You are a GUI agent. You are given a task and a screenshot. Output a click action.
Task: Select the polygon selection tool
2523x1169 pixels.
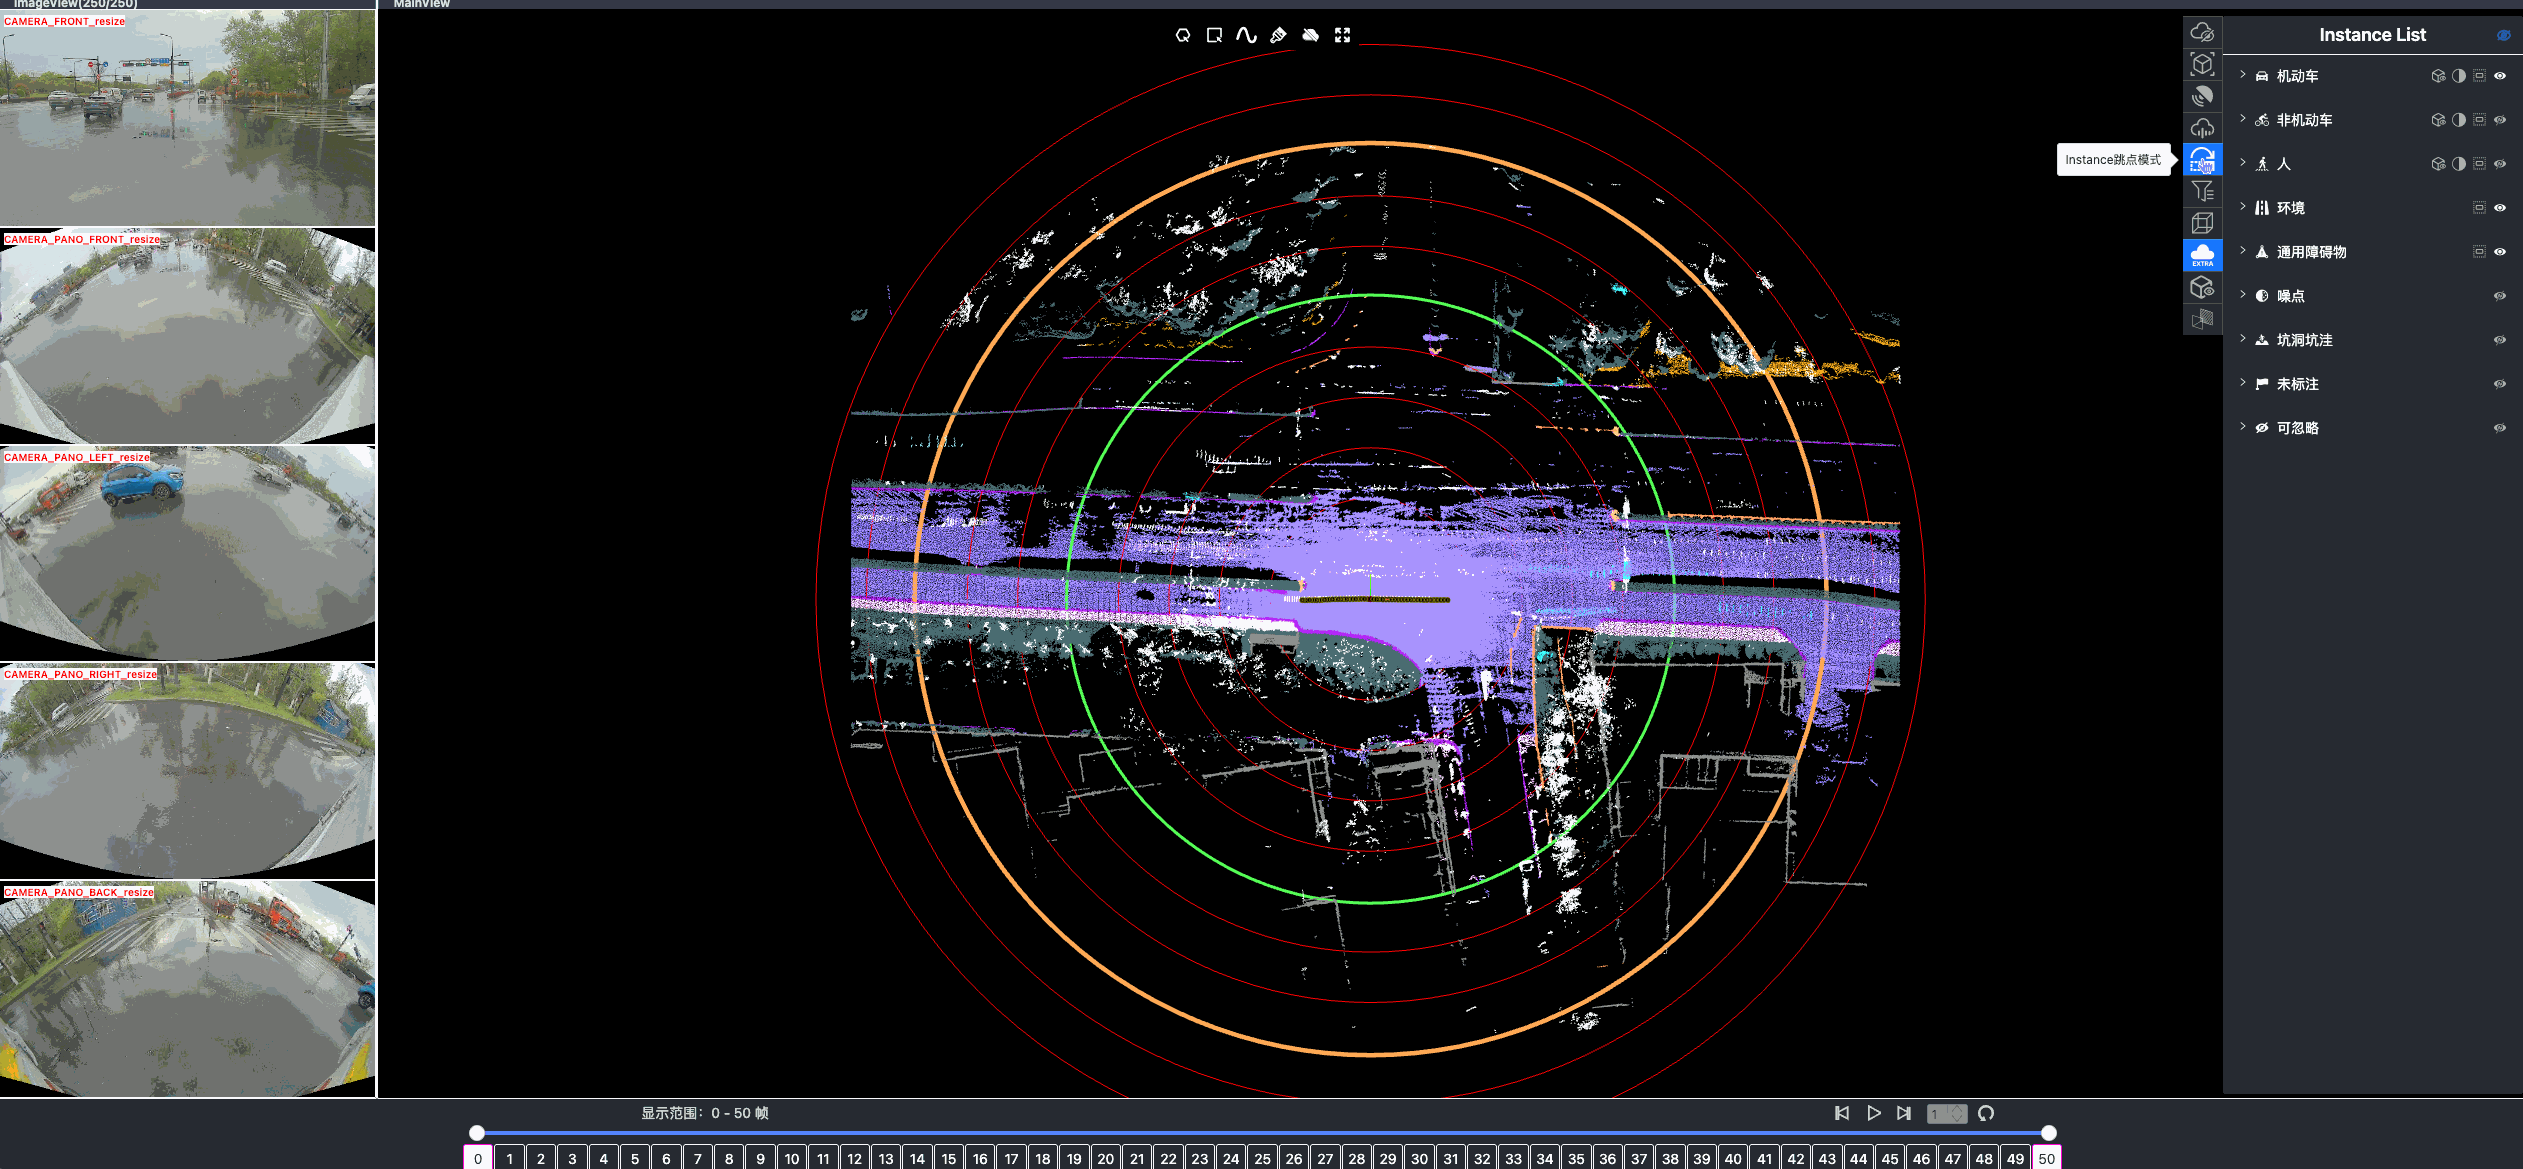1183,35
